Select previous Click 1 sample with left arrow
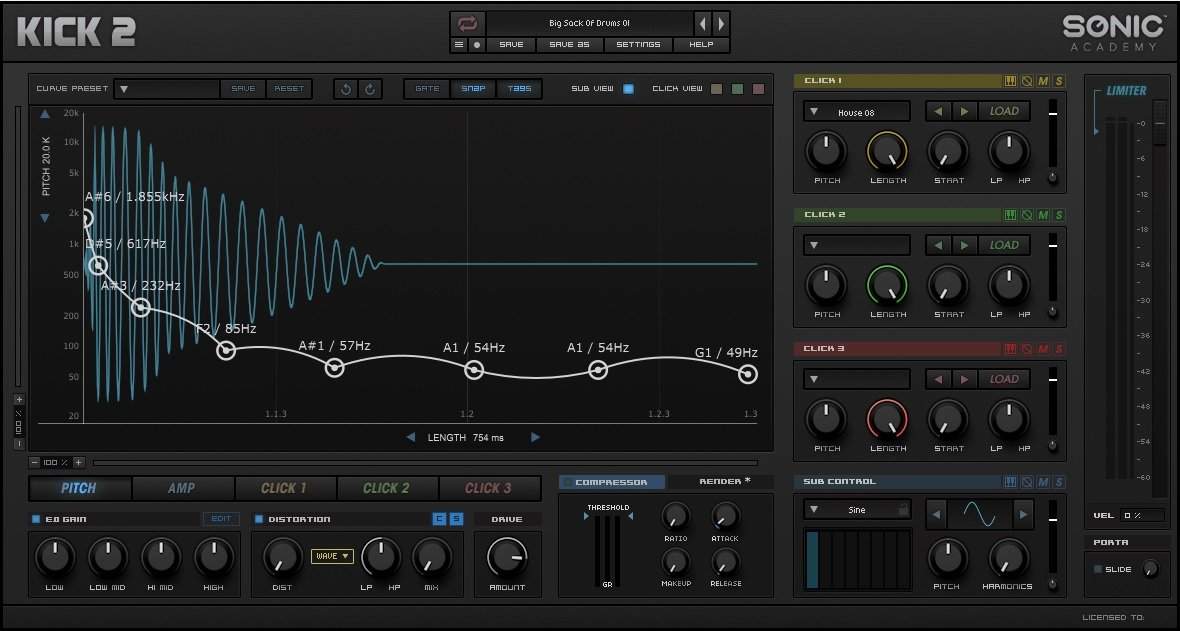 pos(938,111)
